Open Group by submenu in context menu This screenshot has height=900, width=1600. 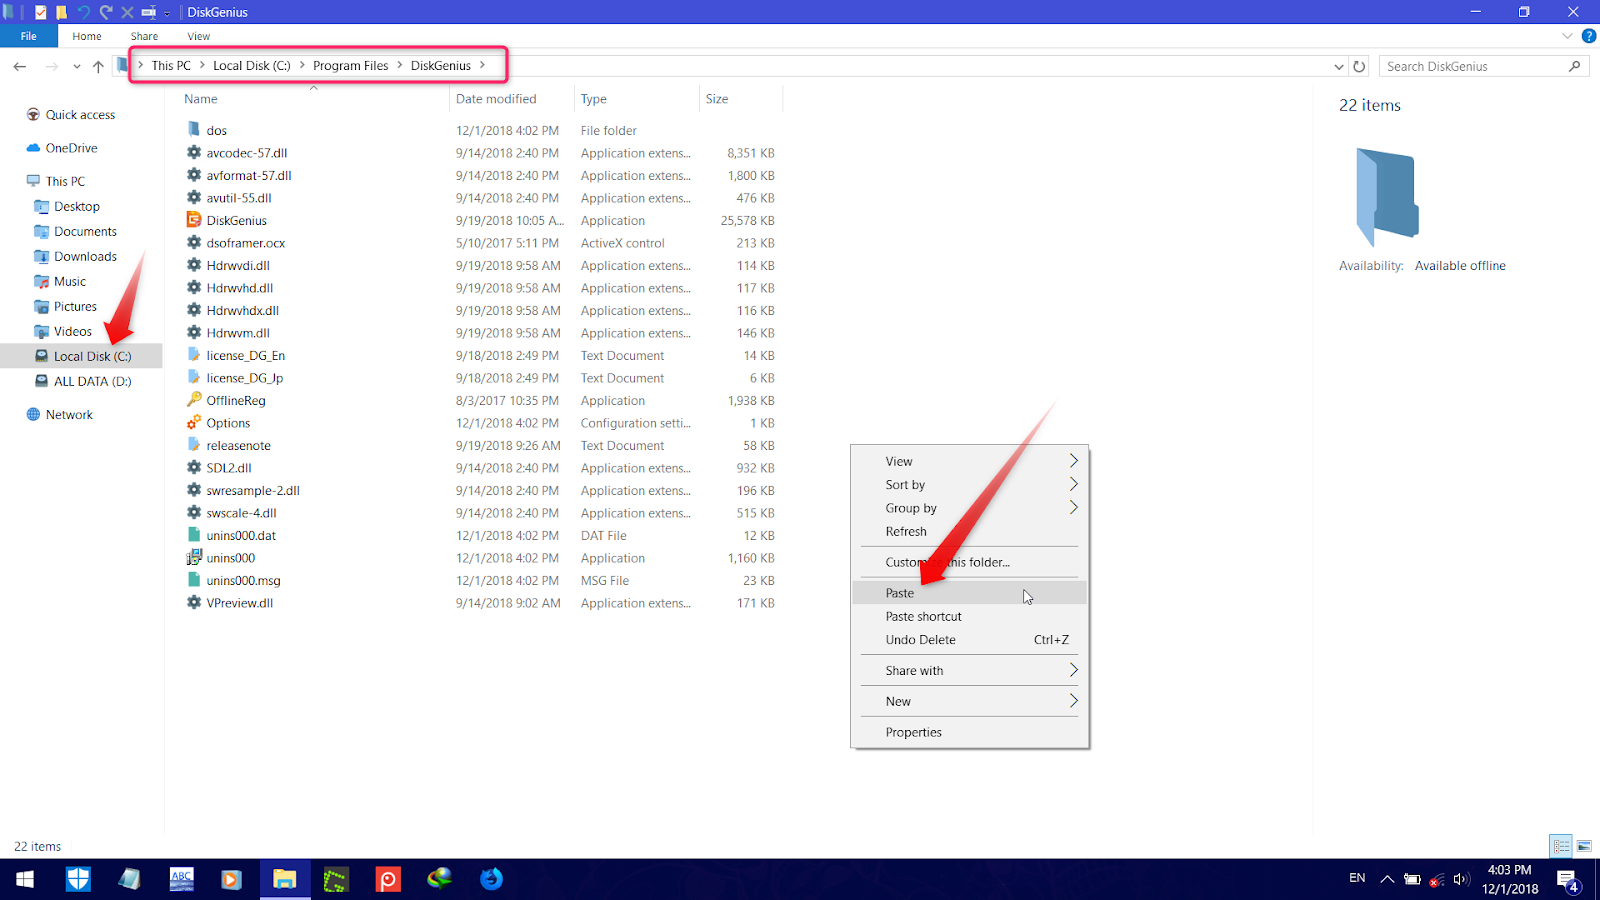pyautogui.click(x=969, y=508)
